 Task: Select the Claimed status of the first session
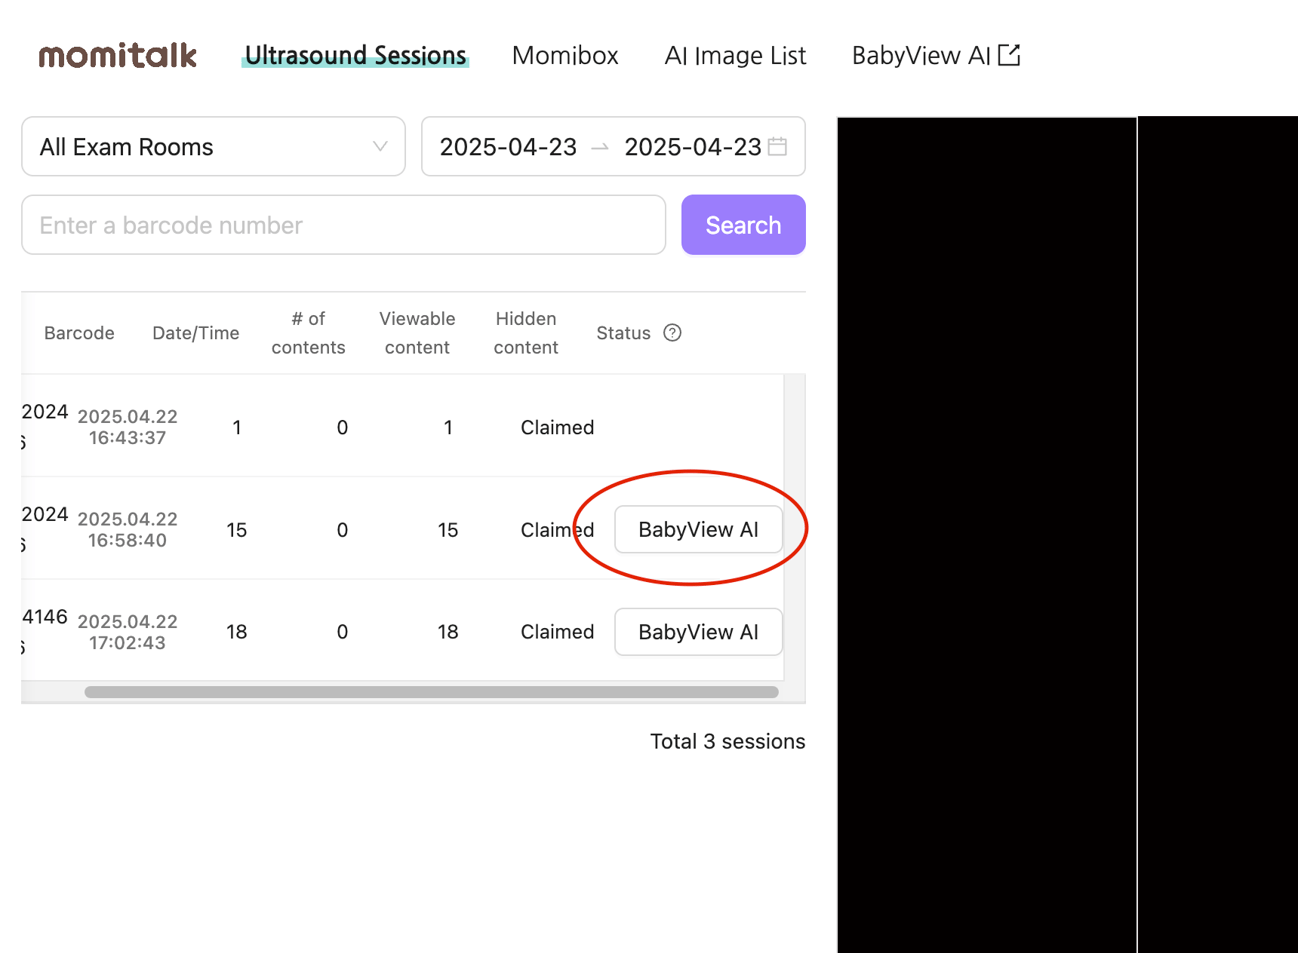(x=557, y=427)
